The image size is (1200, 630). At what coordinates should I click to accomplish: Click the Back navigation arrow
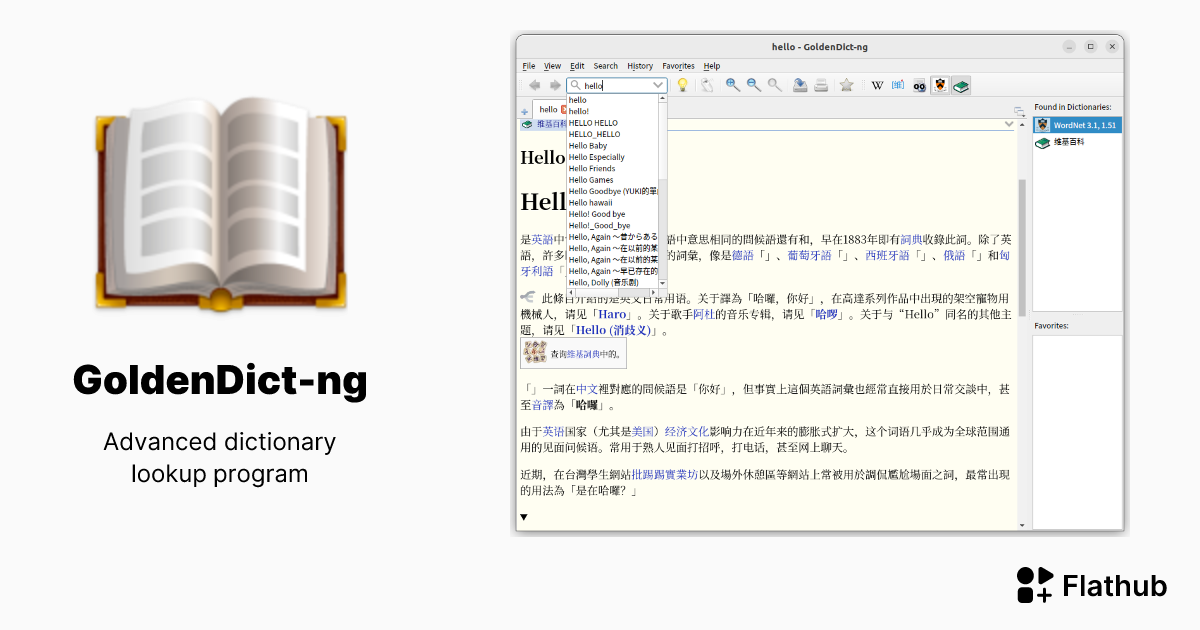point(535,85)
